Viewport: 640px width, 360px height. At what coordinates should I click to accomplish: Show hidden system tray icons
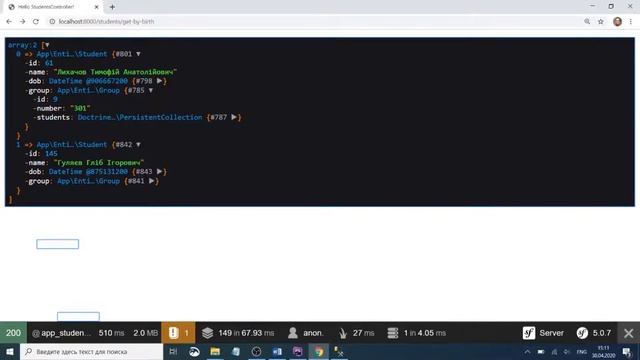527,351
